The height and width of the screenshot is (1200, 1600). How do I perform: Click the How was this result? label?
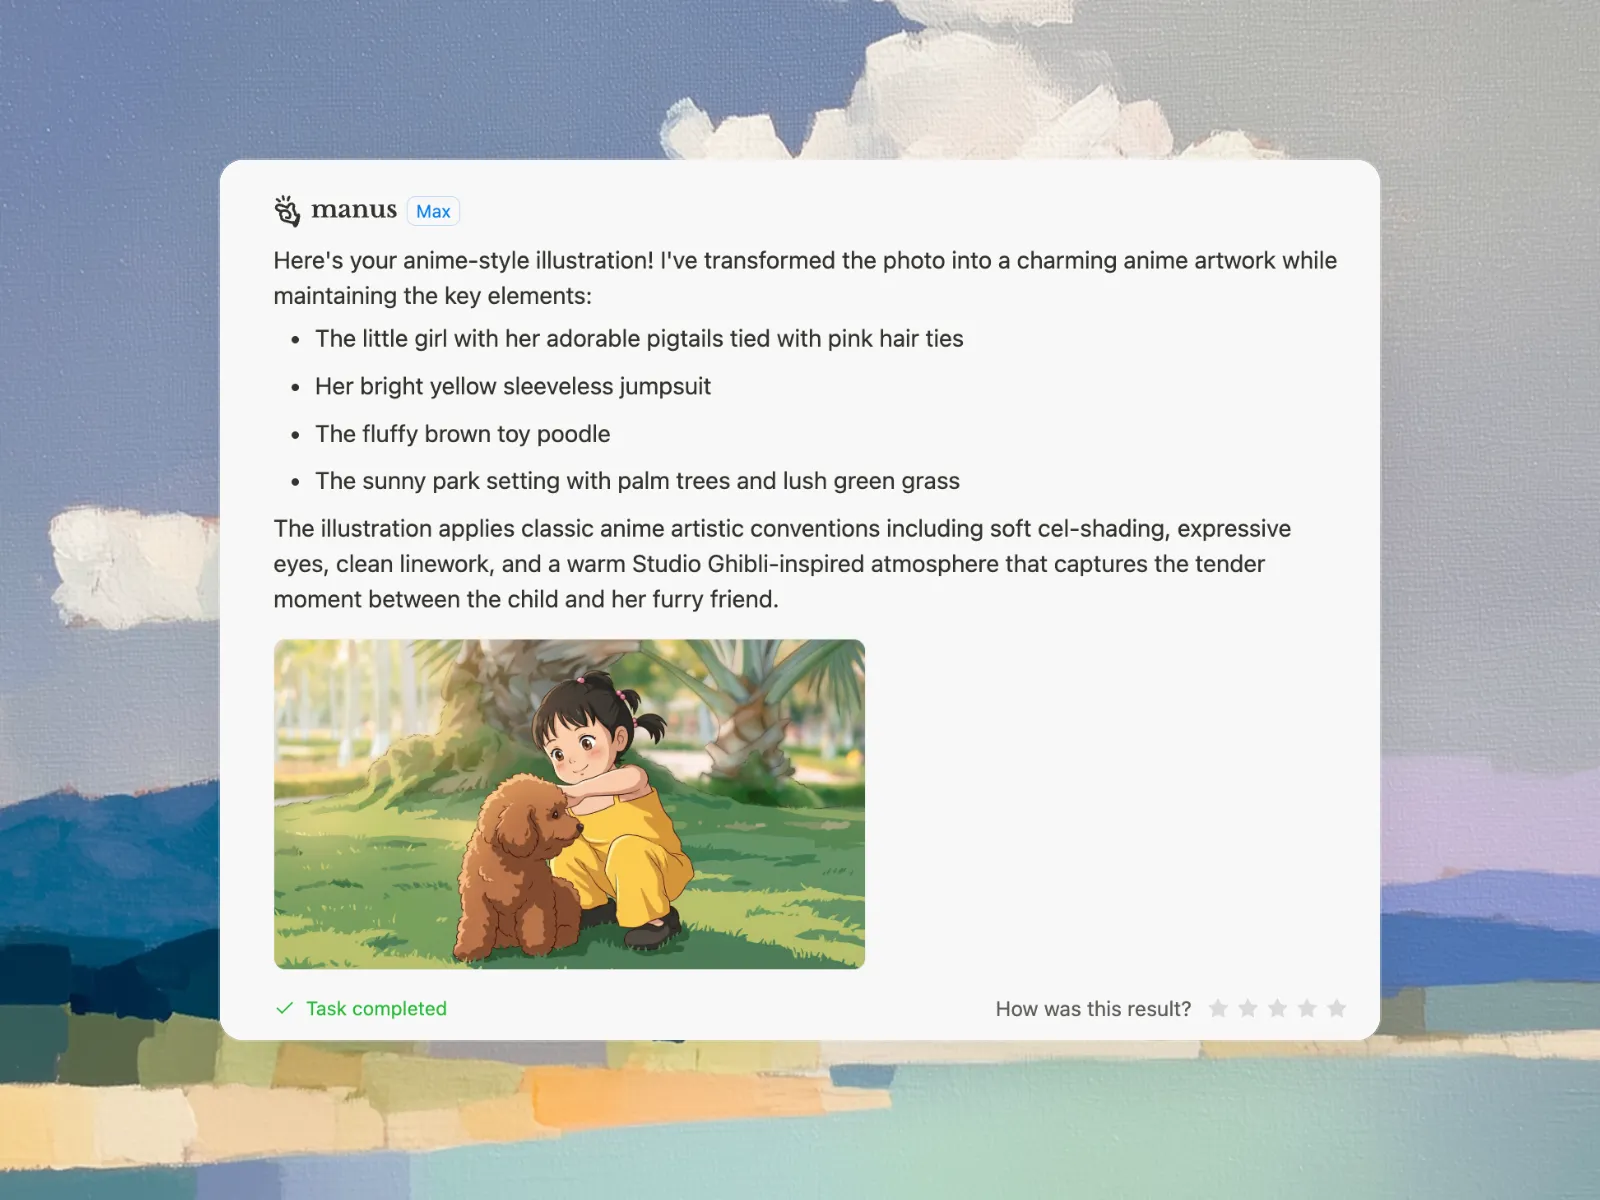[x=1093, y=1008]
